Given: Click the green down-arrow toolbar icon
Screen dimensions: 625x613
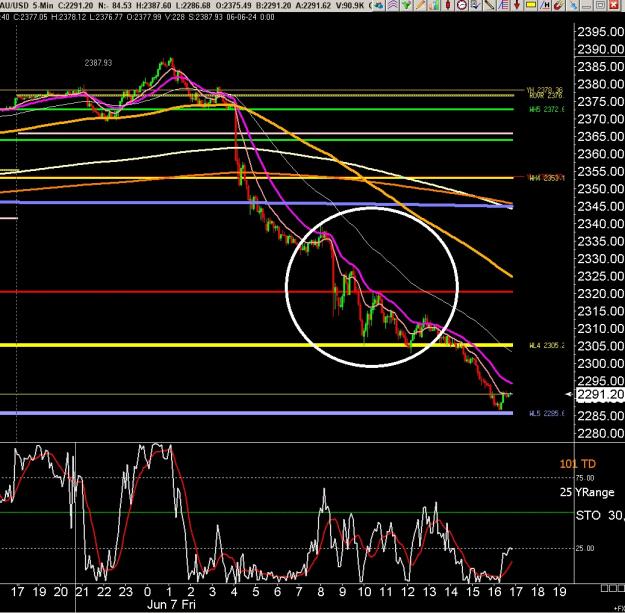Looking at the screenshot, I should coord(406,5).
